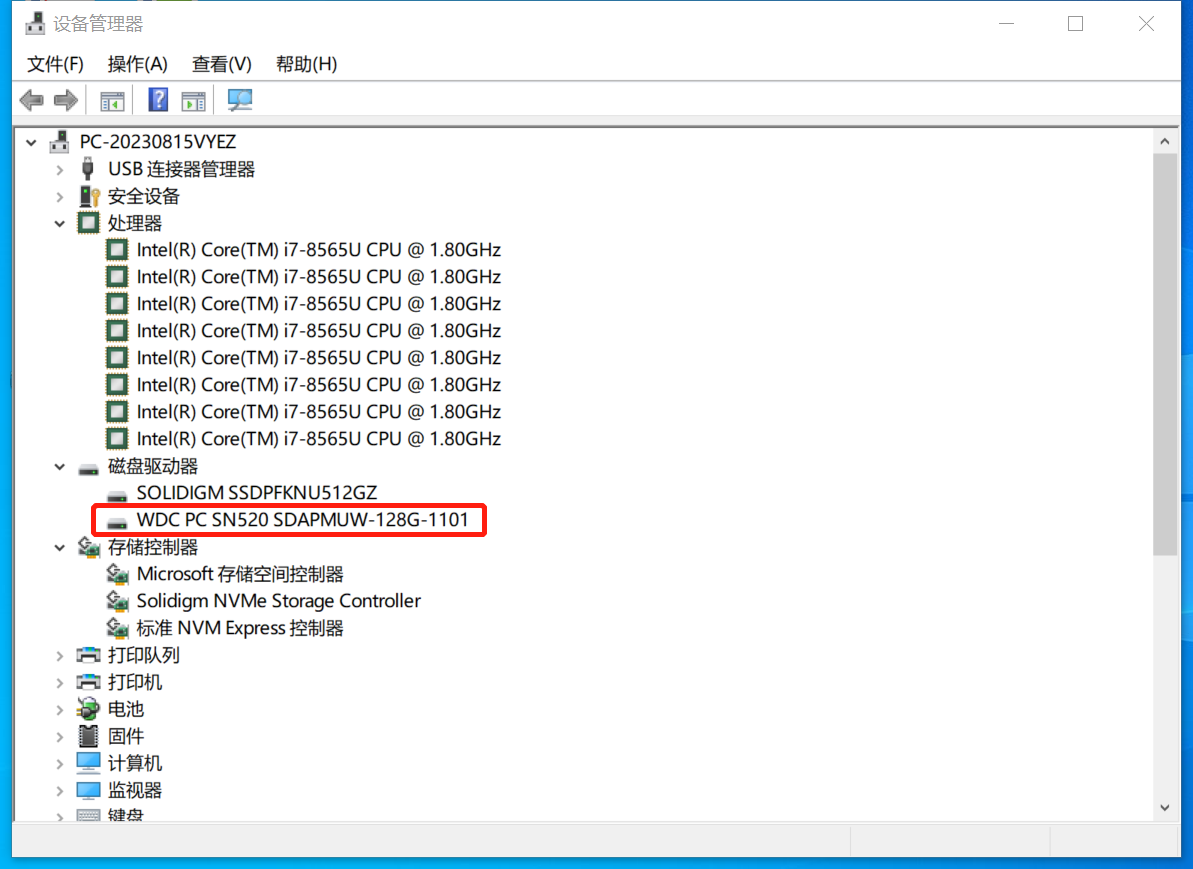The width and height of the screenshot is (1193, 869).
Task: Click the 电池 battery icon
Action: coord(88,709)
